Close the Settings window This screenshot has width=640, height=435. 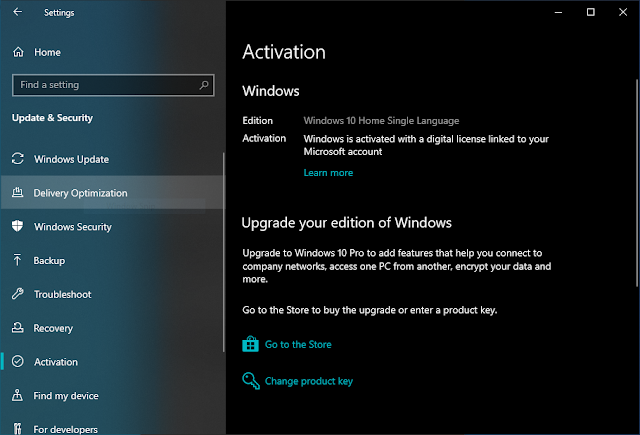point(623,12)
